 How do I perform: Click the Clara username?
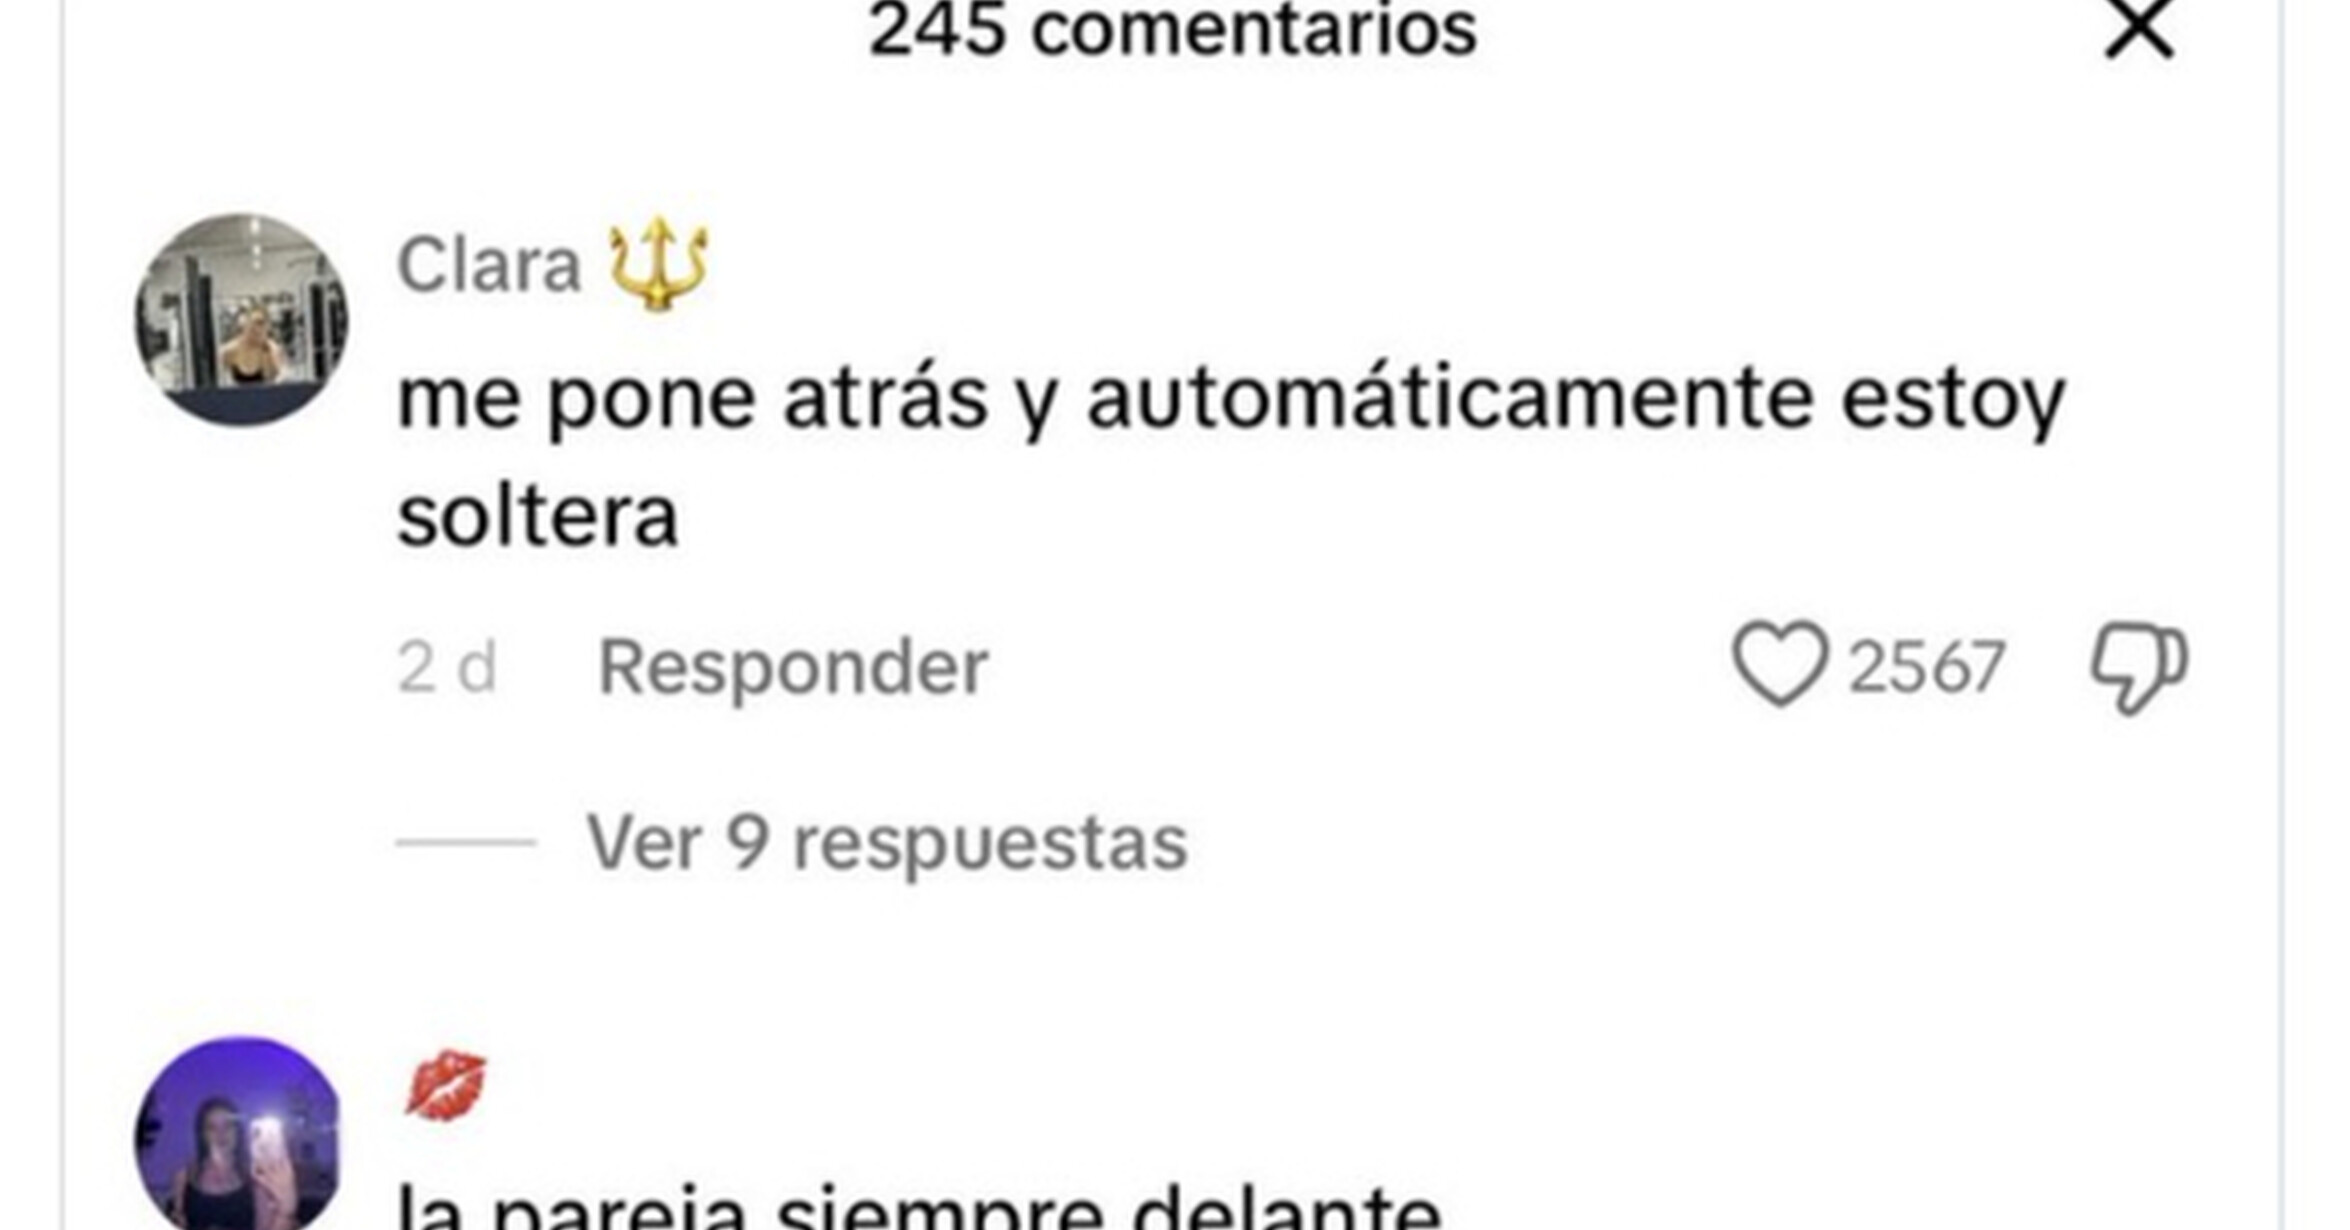point(489,266)
